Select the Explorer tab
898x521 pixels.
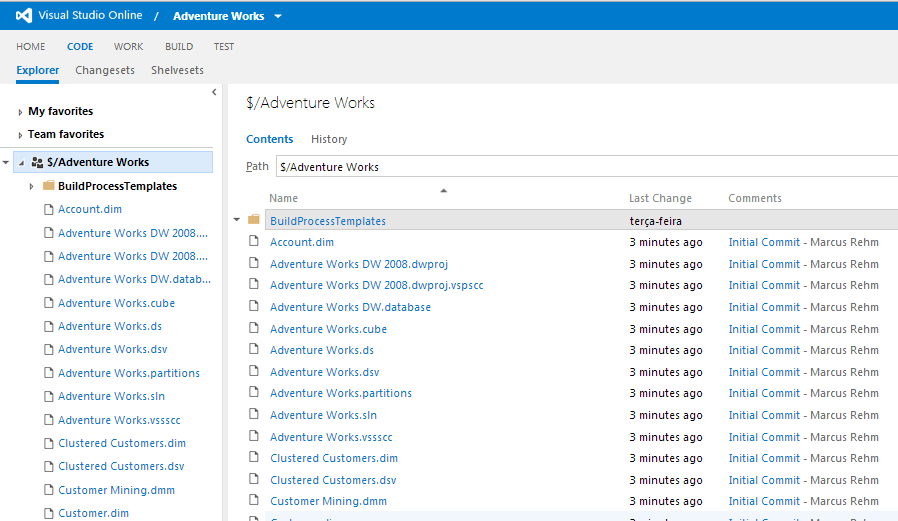(x=37, y=70)
